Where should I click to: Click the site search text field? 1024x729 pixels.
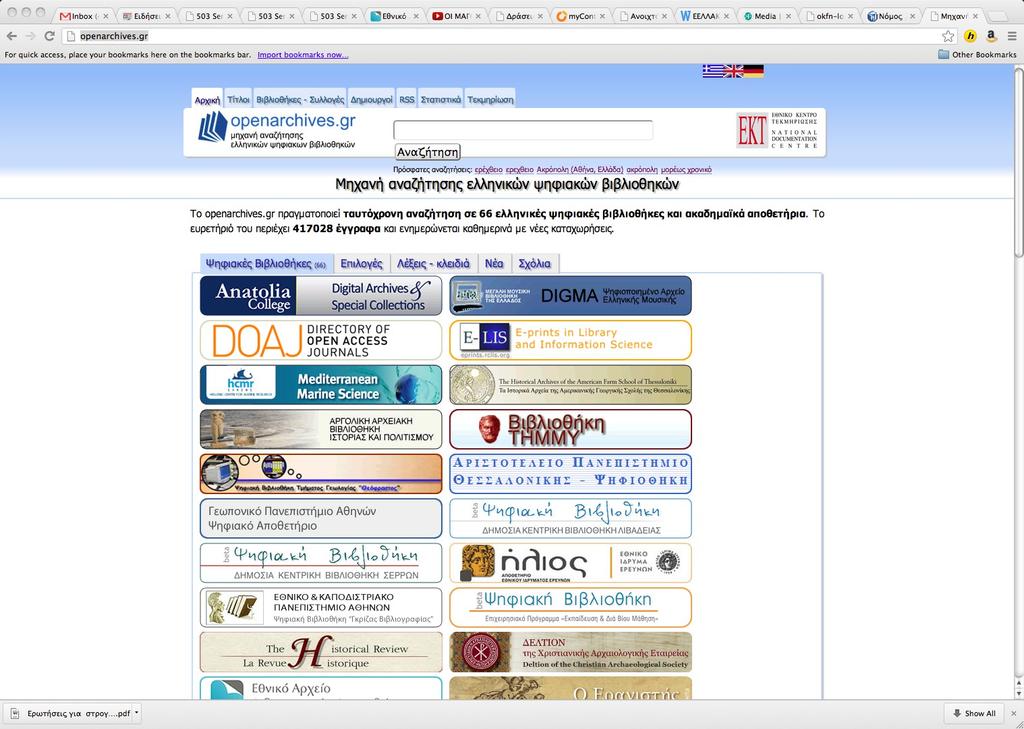(x=523, y=130)
